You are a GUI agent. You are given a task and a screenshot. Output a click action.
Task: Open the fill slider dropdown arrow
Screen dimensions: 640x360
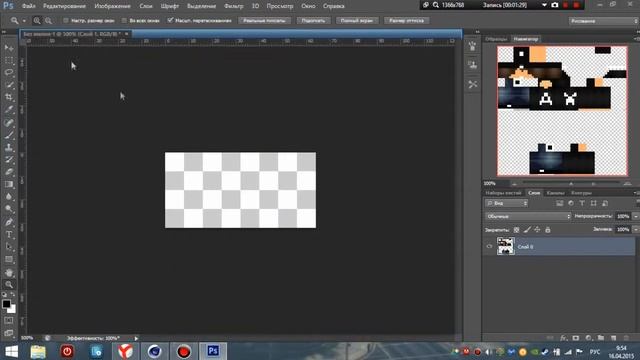pyautogui.click(x=635, y=230)
